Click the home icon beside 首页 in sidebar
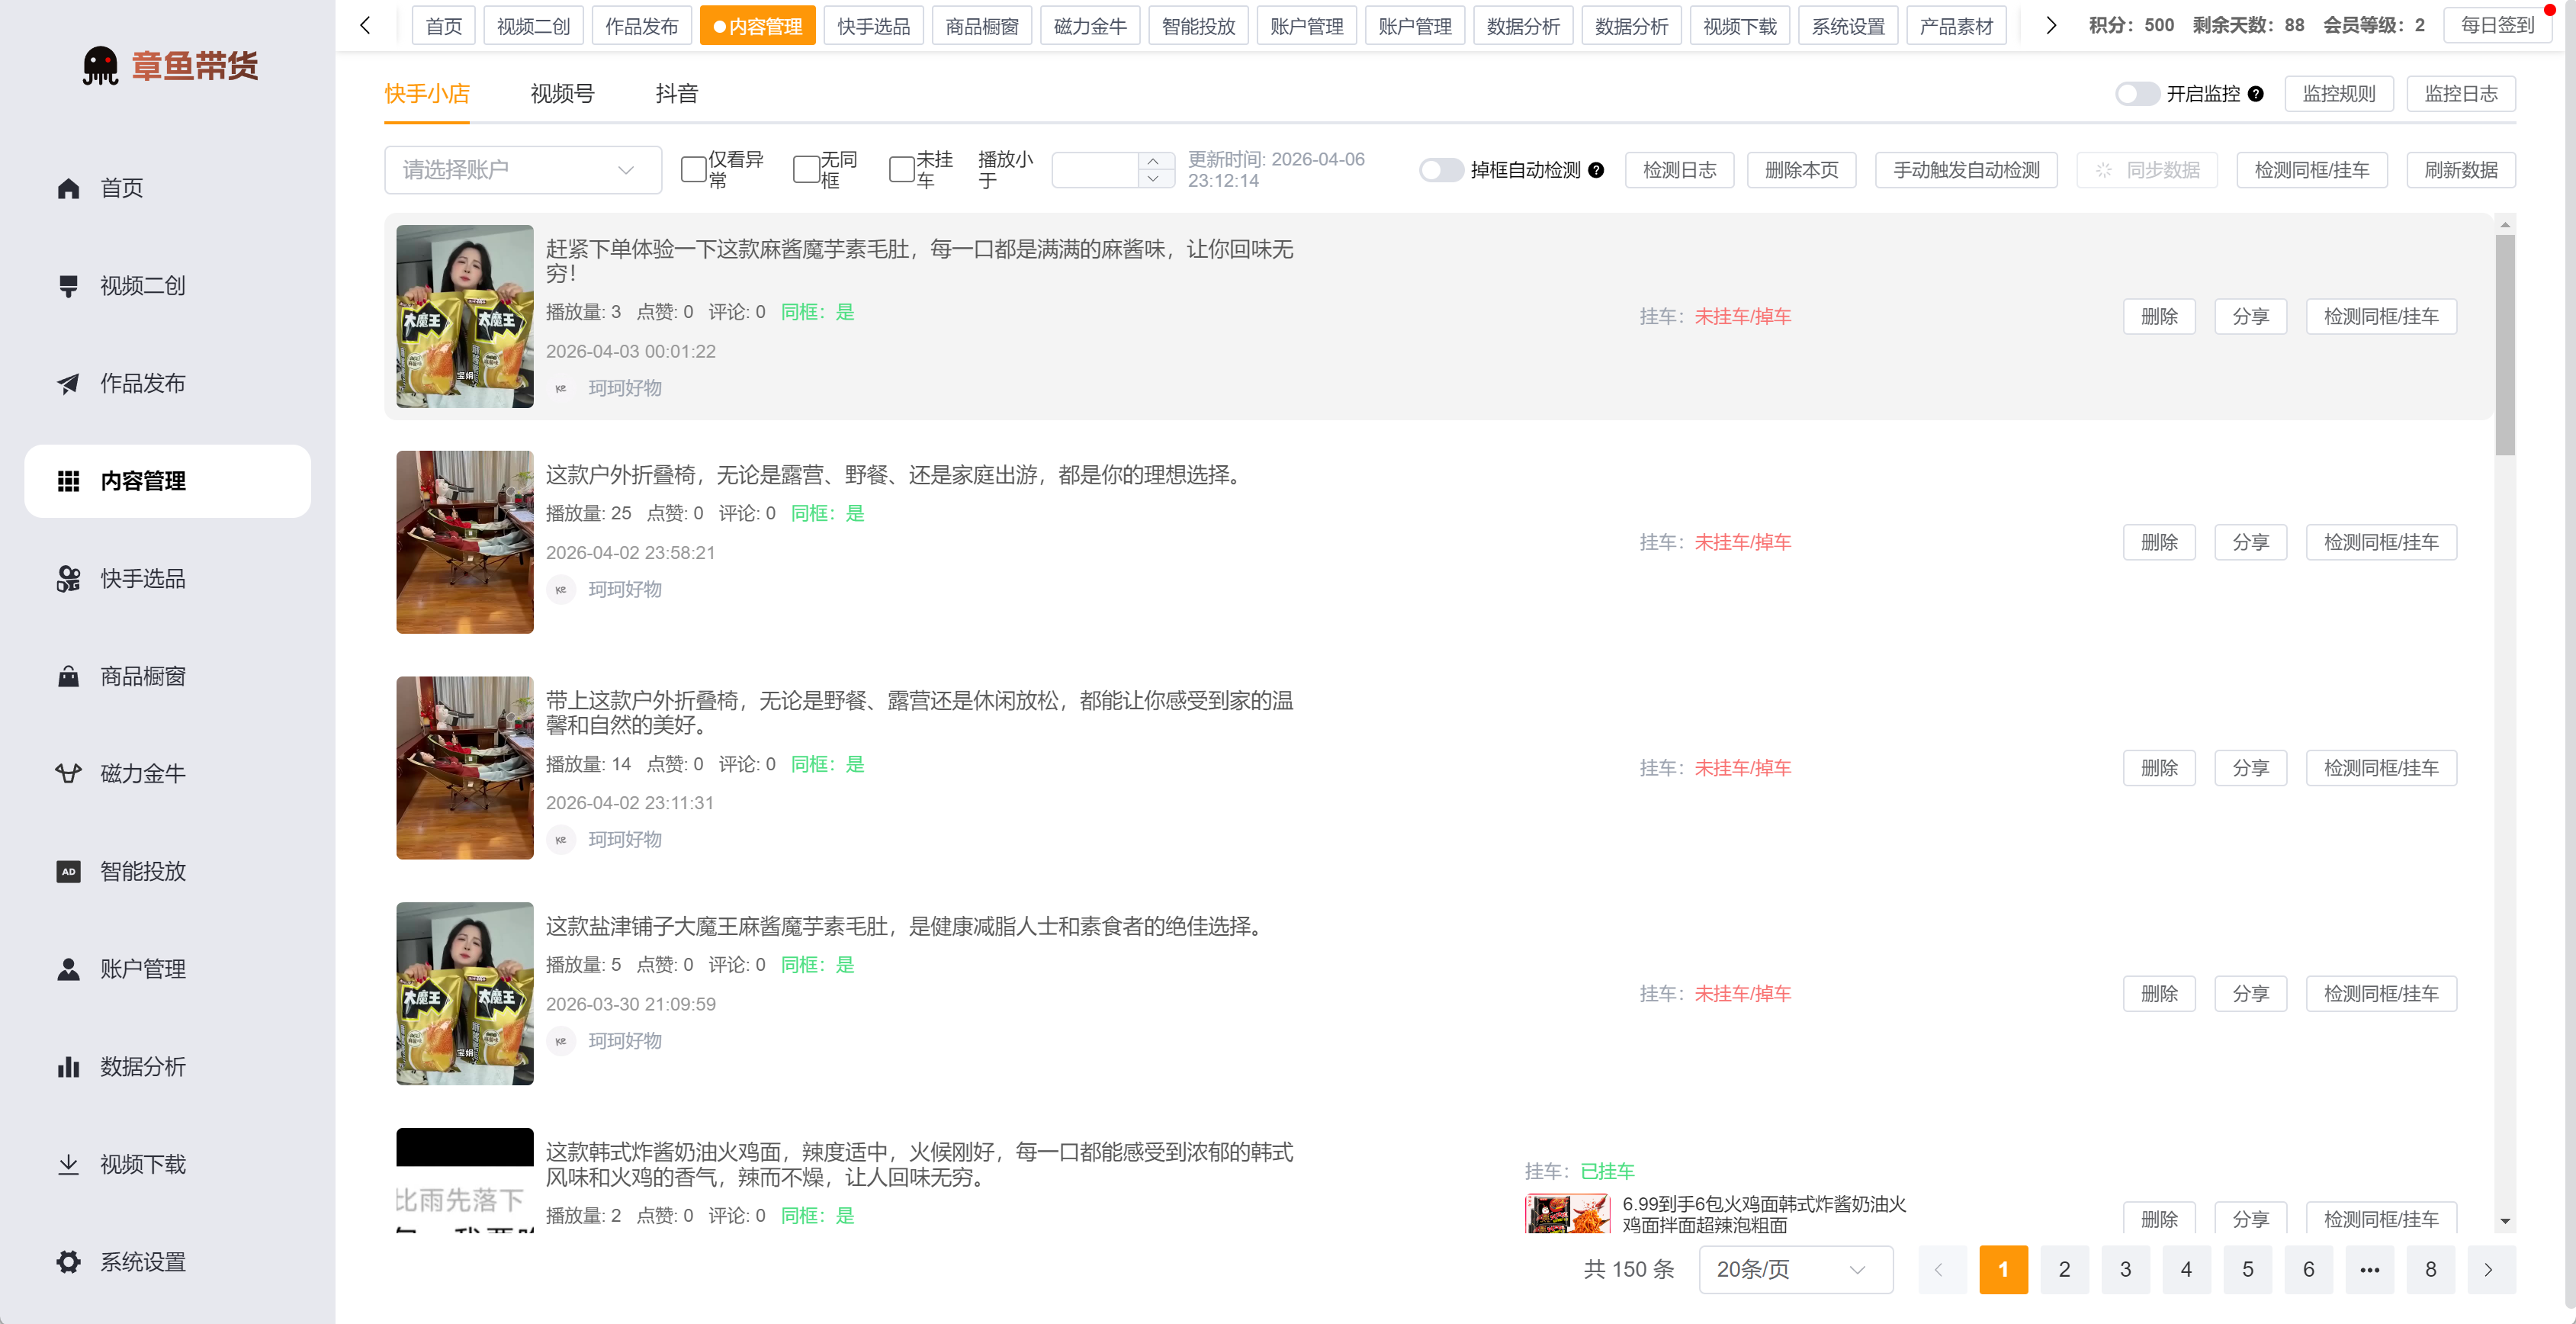 point(68,188)
